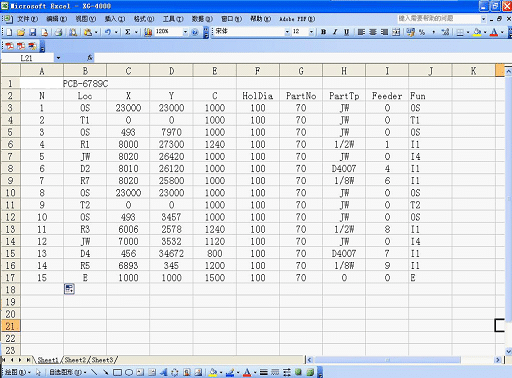The image size is (512, 378).
Task: Expand the Undo history dropdown arrow
Action: [x=116, y=32]
